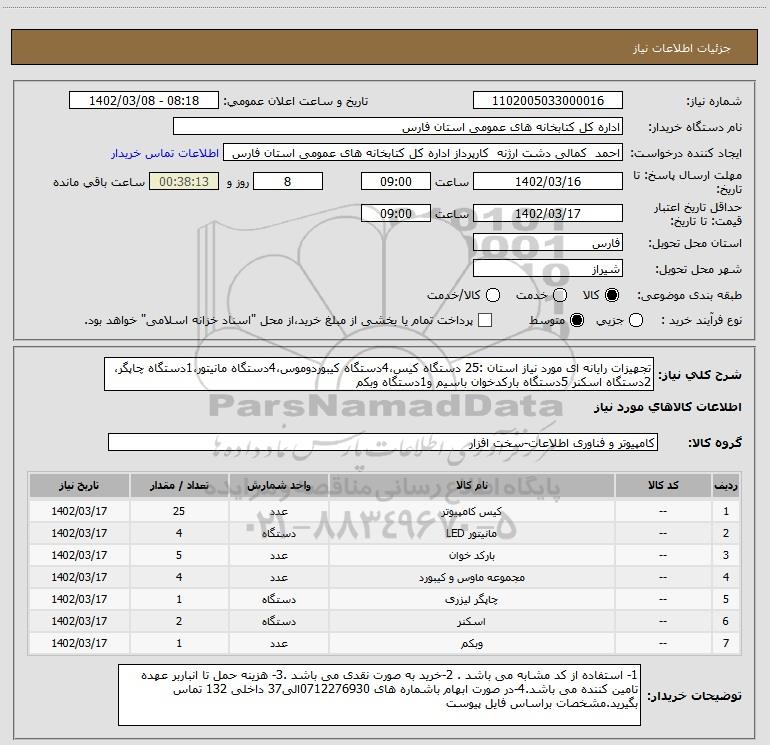This screenshot has width=770, height=745.
Task: Click the تاریخ نیاز column header
Action: (79, 486)
